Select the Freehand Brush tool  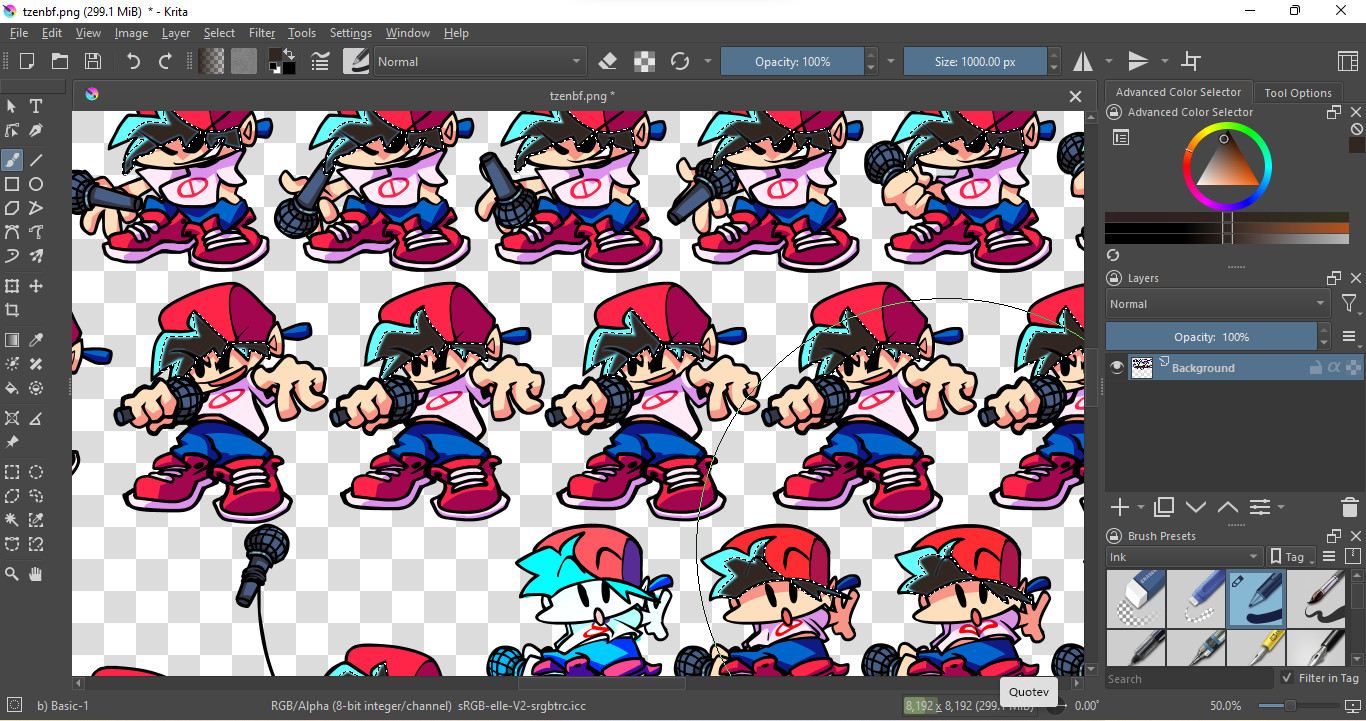(x=12, y=160)
